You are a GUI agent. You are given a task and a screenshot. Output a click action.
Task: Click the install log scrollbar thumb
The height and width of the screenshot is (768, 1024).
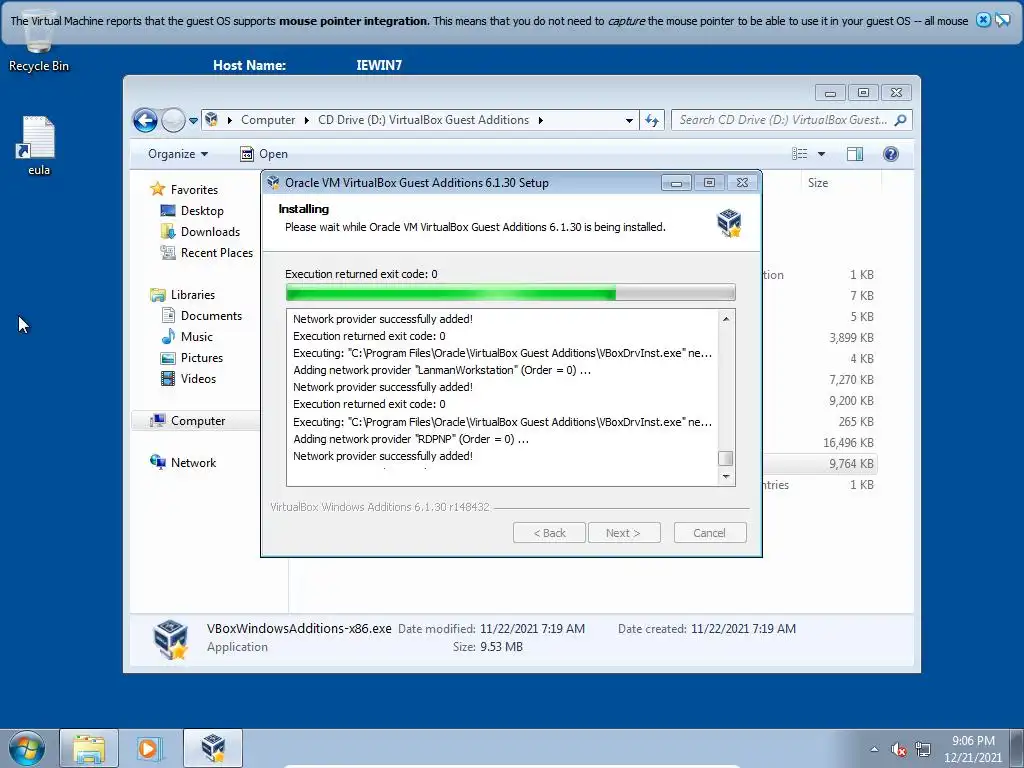pos(726,458)
